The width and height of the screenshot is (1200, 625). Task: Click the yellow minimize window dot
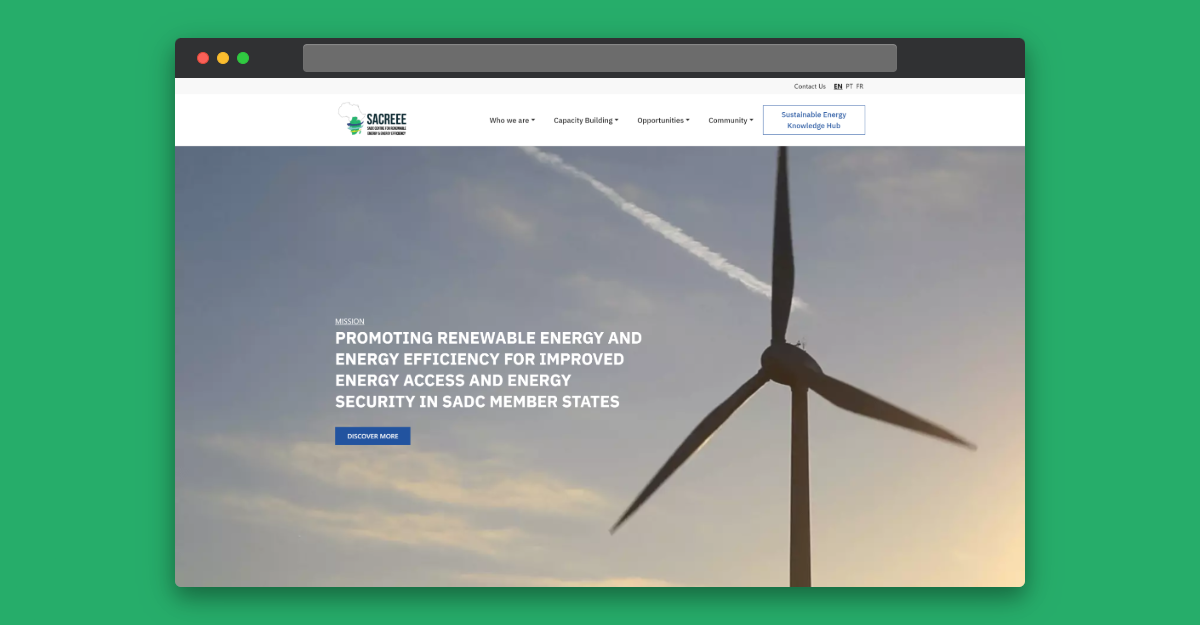[x=223, y=58]
